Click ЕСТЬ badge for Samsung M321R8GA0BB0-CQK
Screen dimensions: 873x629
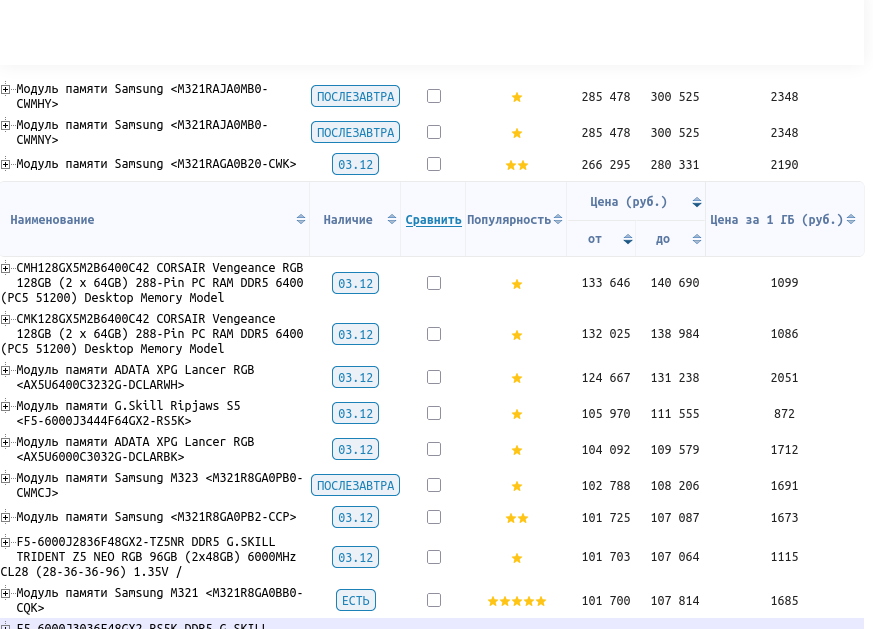356,601
